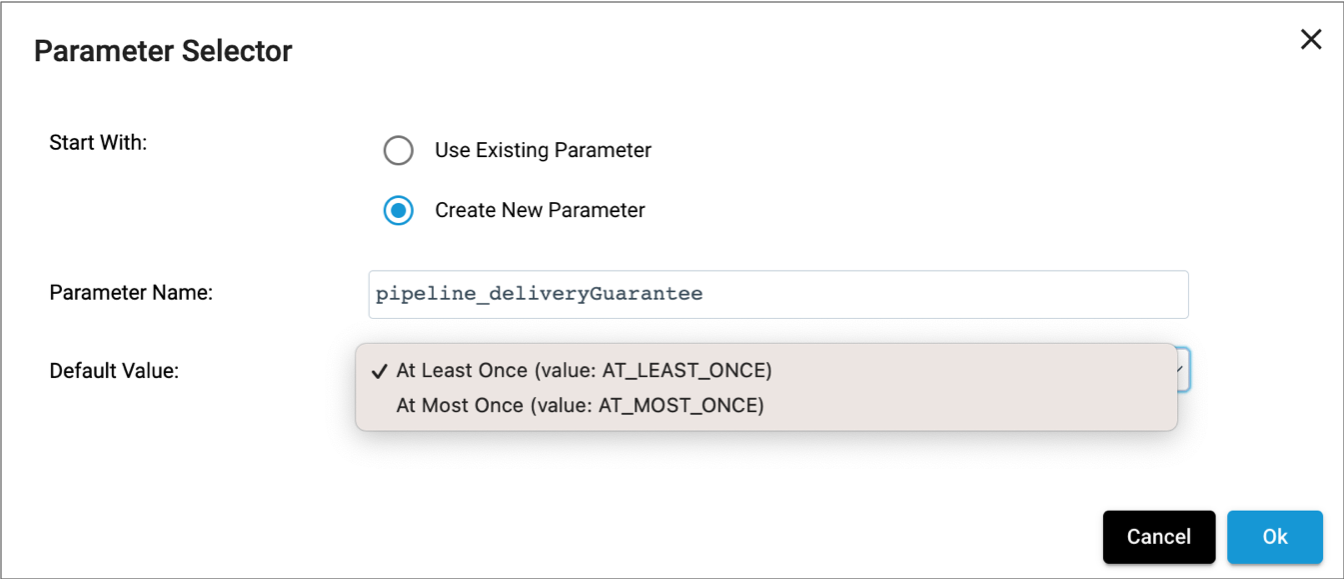Click the Cancel button
1344x579 pixels.
tap(1159, 537)
